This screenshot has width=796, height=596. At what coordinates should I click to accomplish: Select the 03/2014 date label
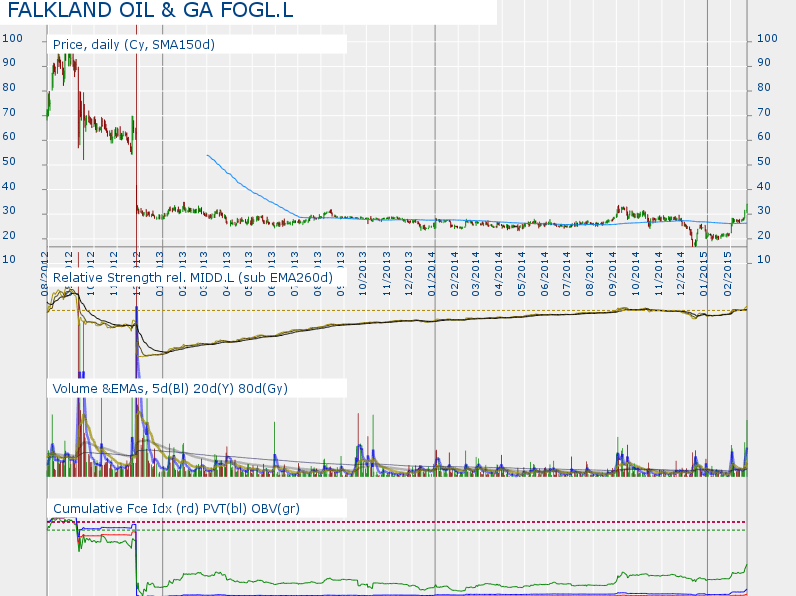[476, 274]
